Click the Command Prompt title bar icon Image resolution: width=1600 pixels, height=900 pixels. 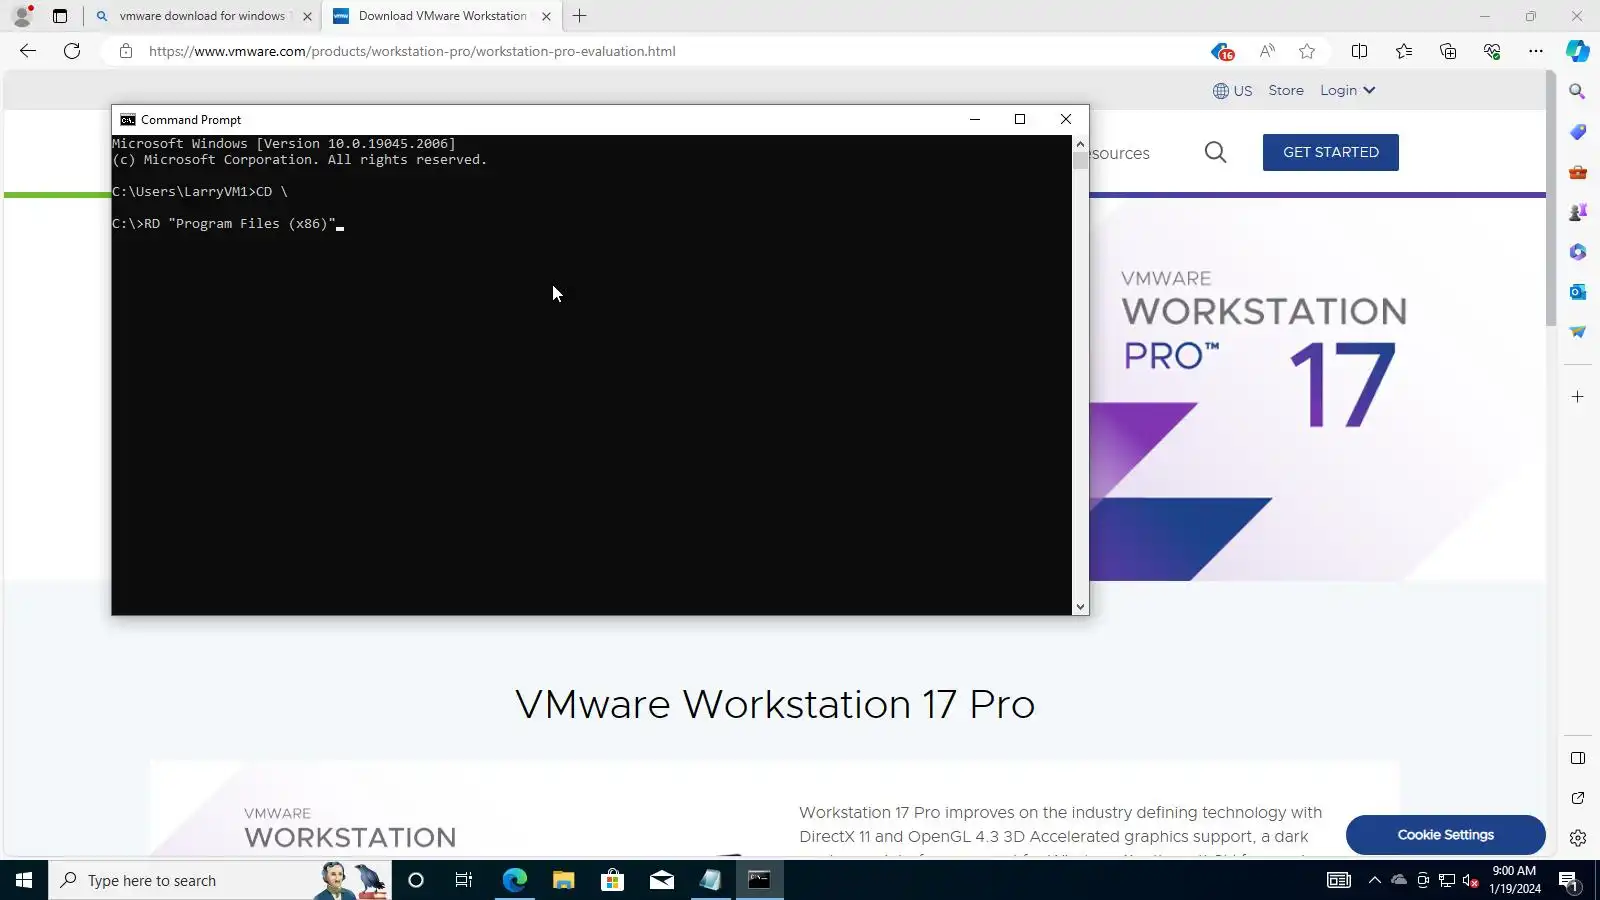(x=128, y=120)
